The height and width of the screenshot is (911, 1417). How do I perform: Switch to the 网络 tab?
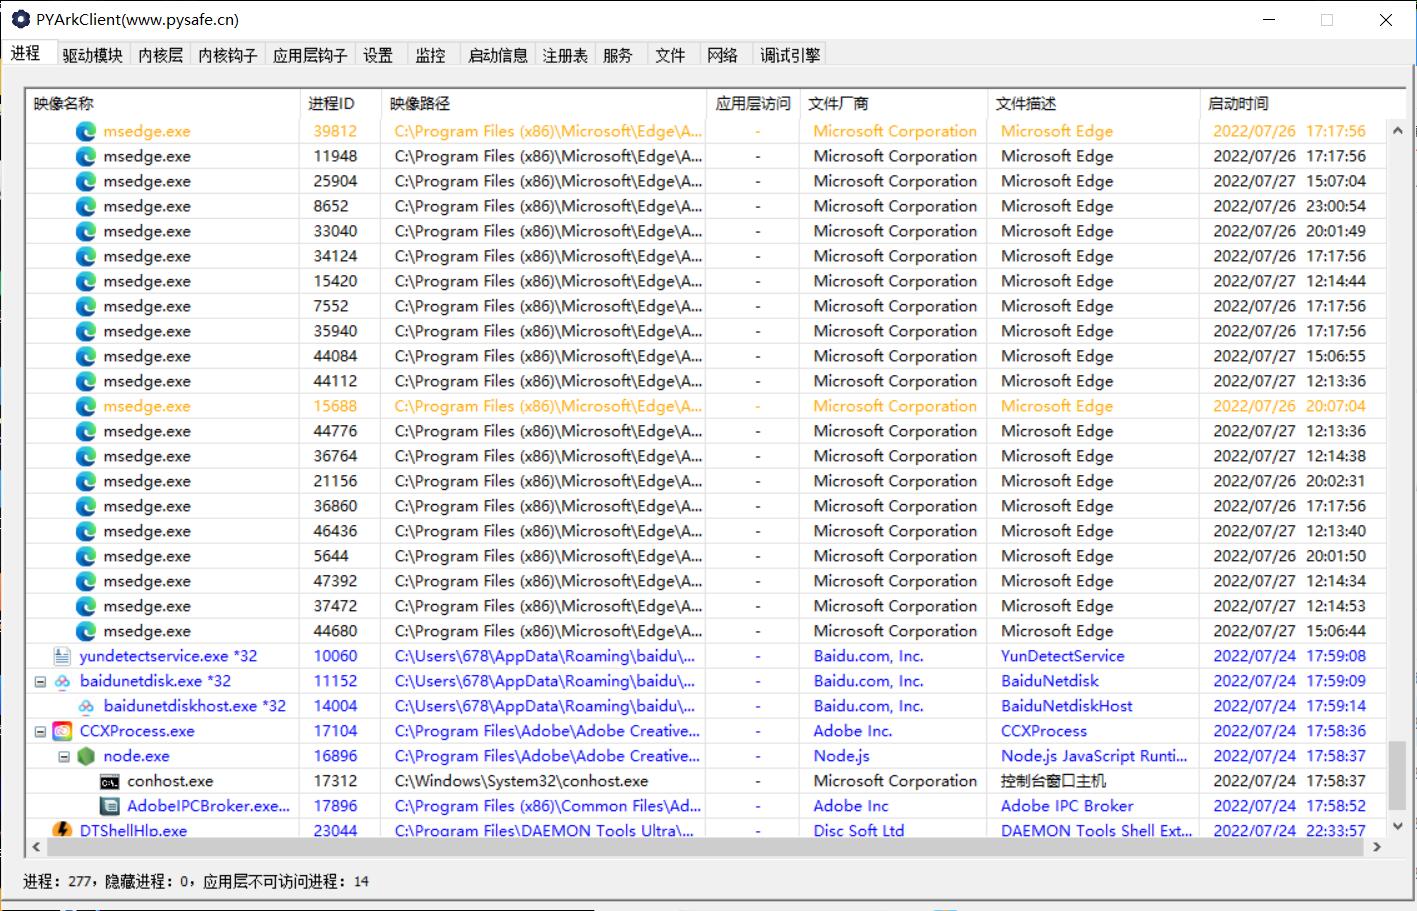(722, 56)
